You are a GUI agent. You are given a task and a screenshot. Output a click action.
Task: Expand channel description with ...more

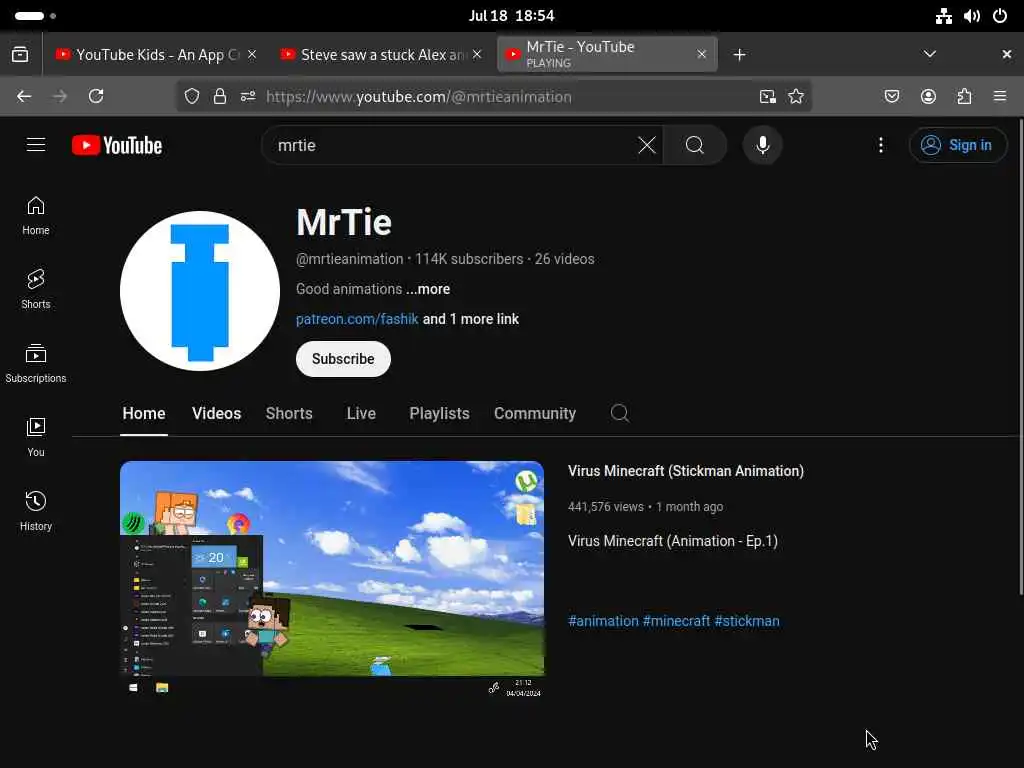coord(428,289)
